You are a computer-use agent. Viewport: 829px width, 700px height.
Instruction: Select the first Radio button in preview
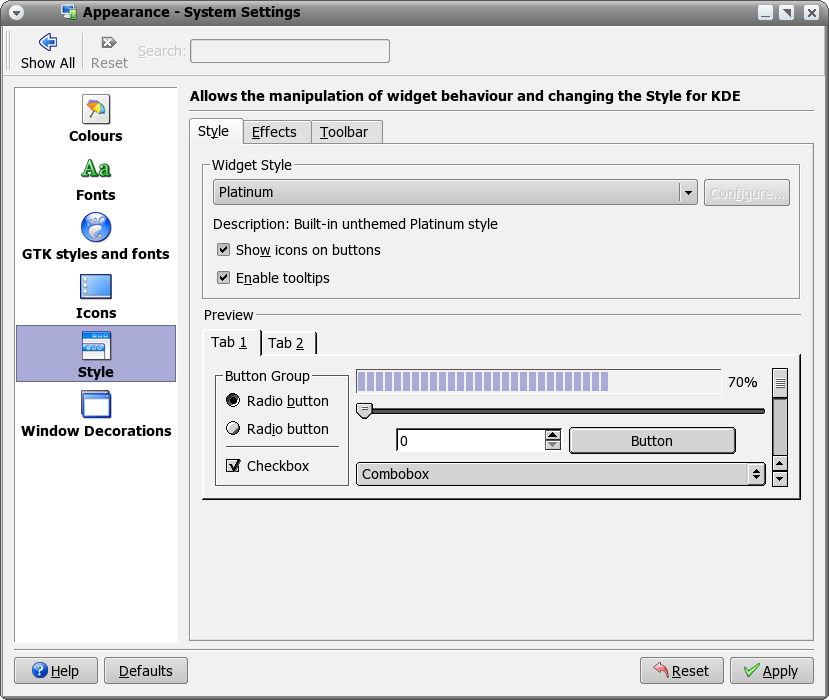click(x=233, y=400)
